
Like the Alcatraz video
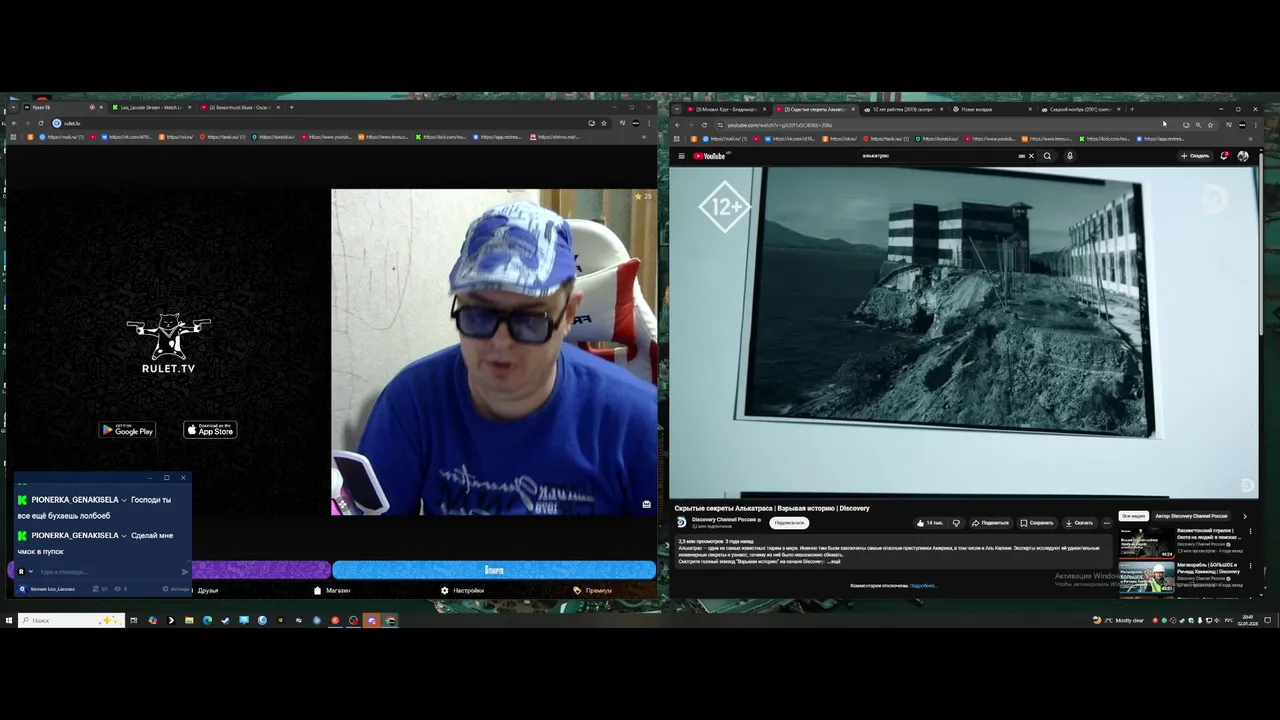coord(930,523)
